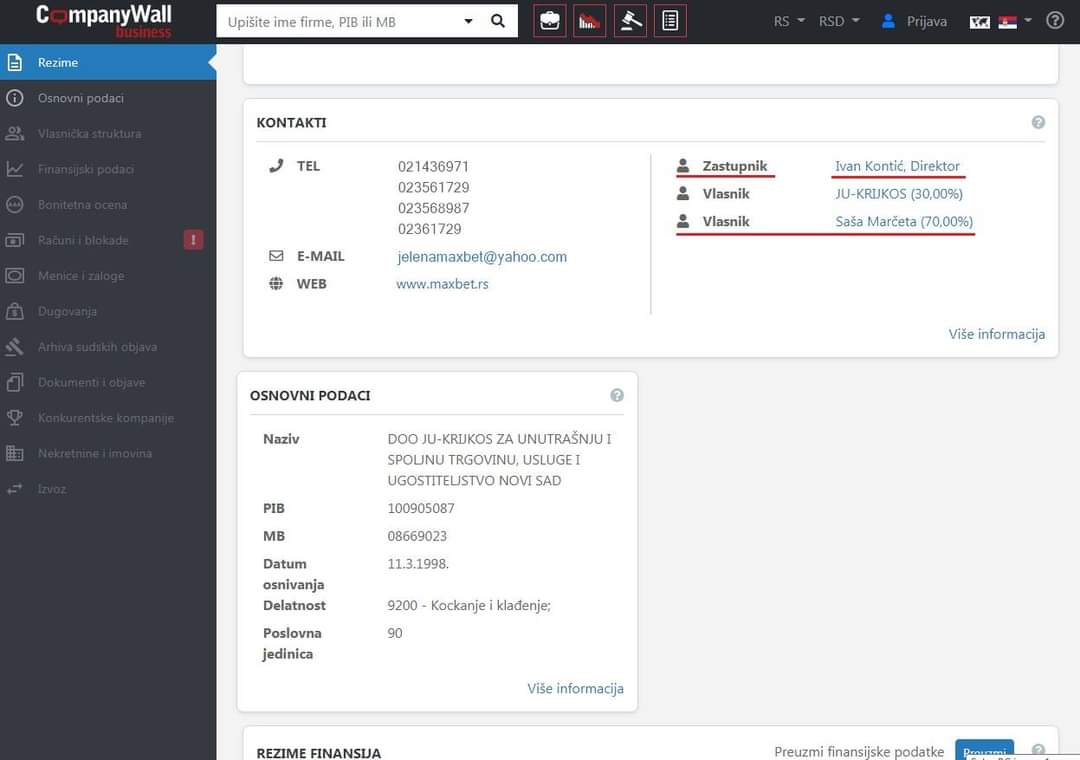Viewport: 1080px width, 760px height.
Task: Select 9200 - Kockanje i klađenje text
Action: [468, 606]
